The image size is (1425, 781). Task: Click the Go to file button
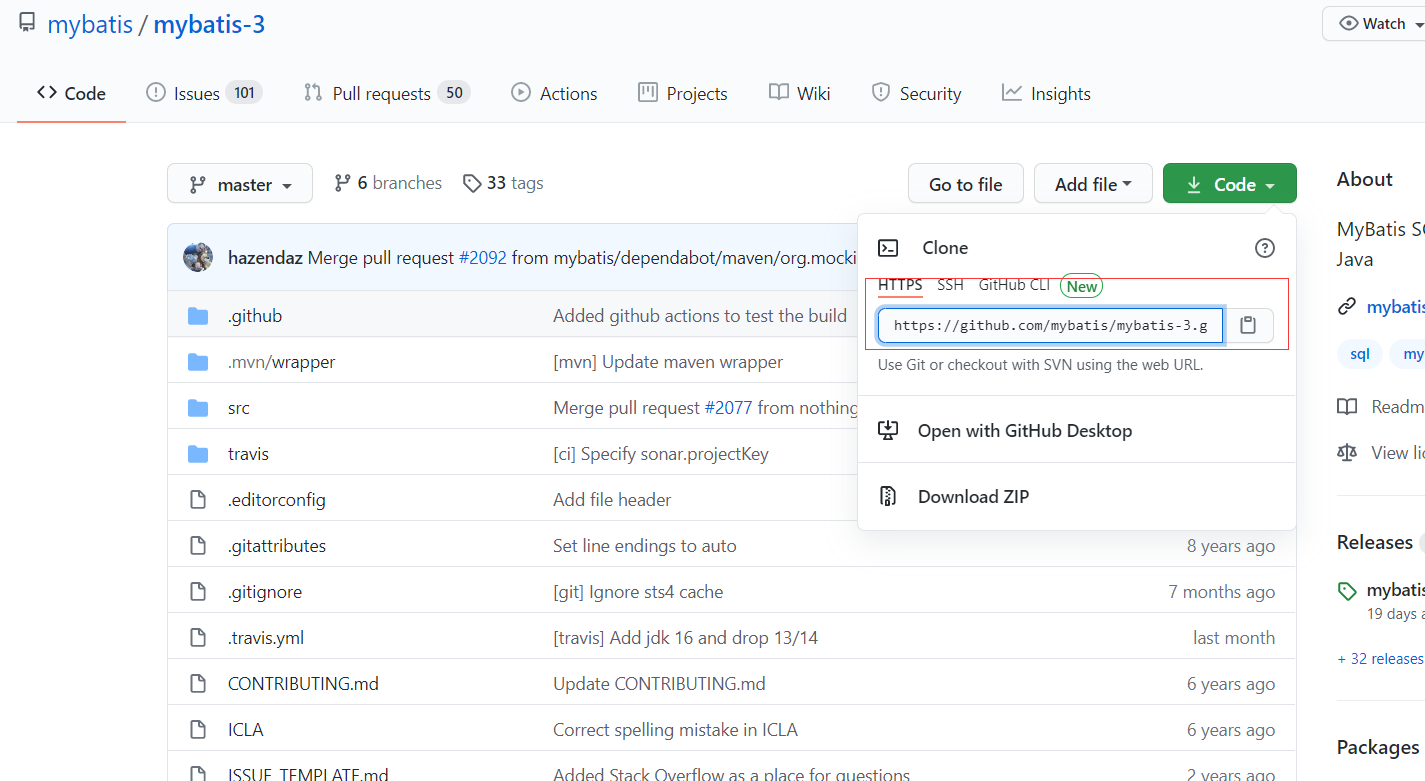966,184
